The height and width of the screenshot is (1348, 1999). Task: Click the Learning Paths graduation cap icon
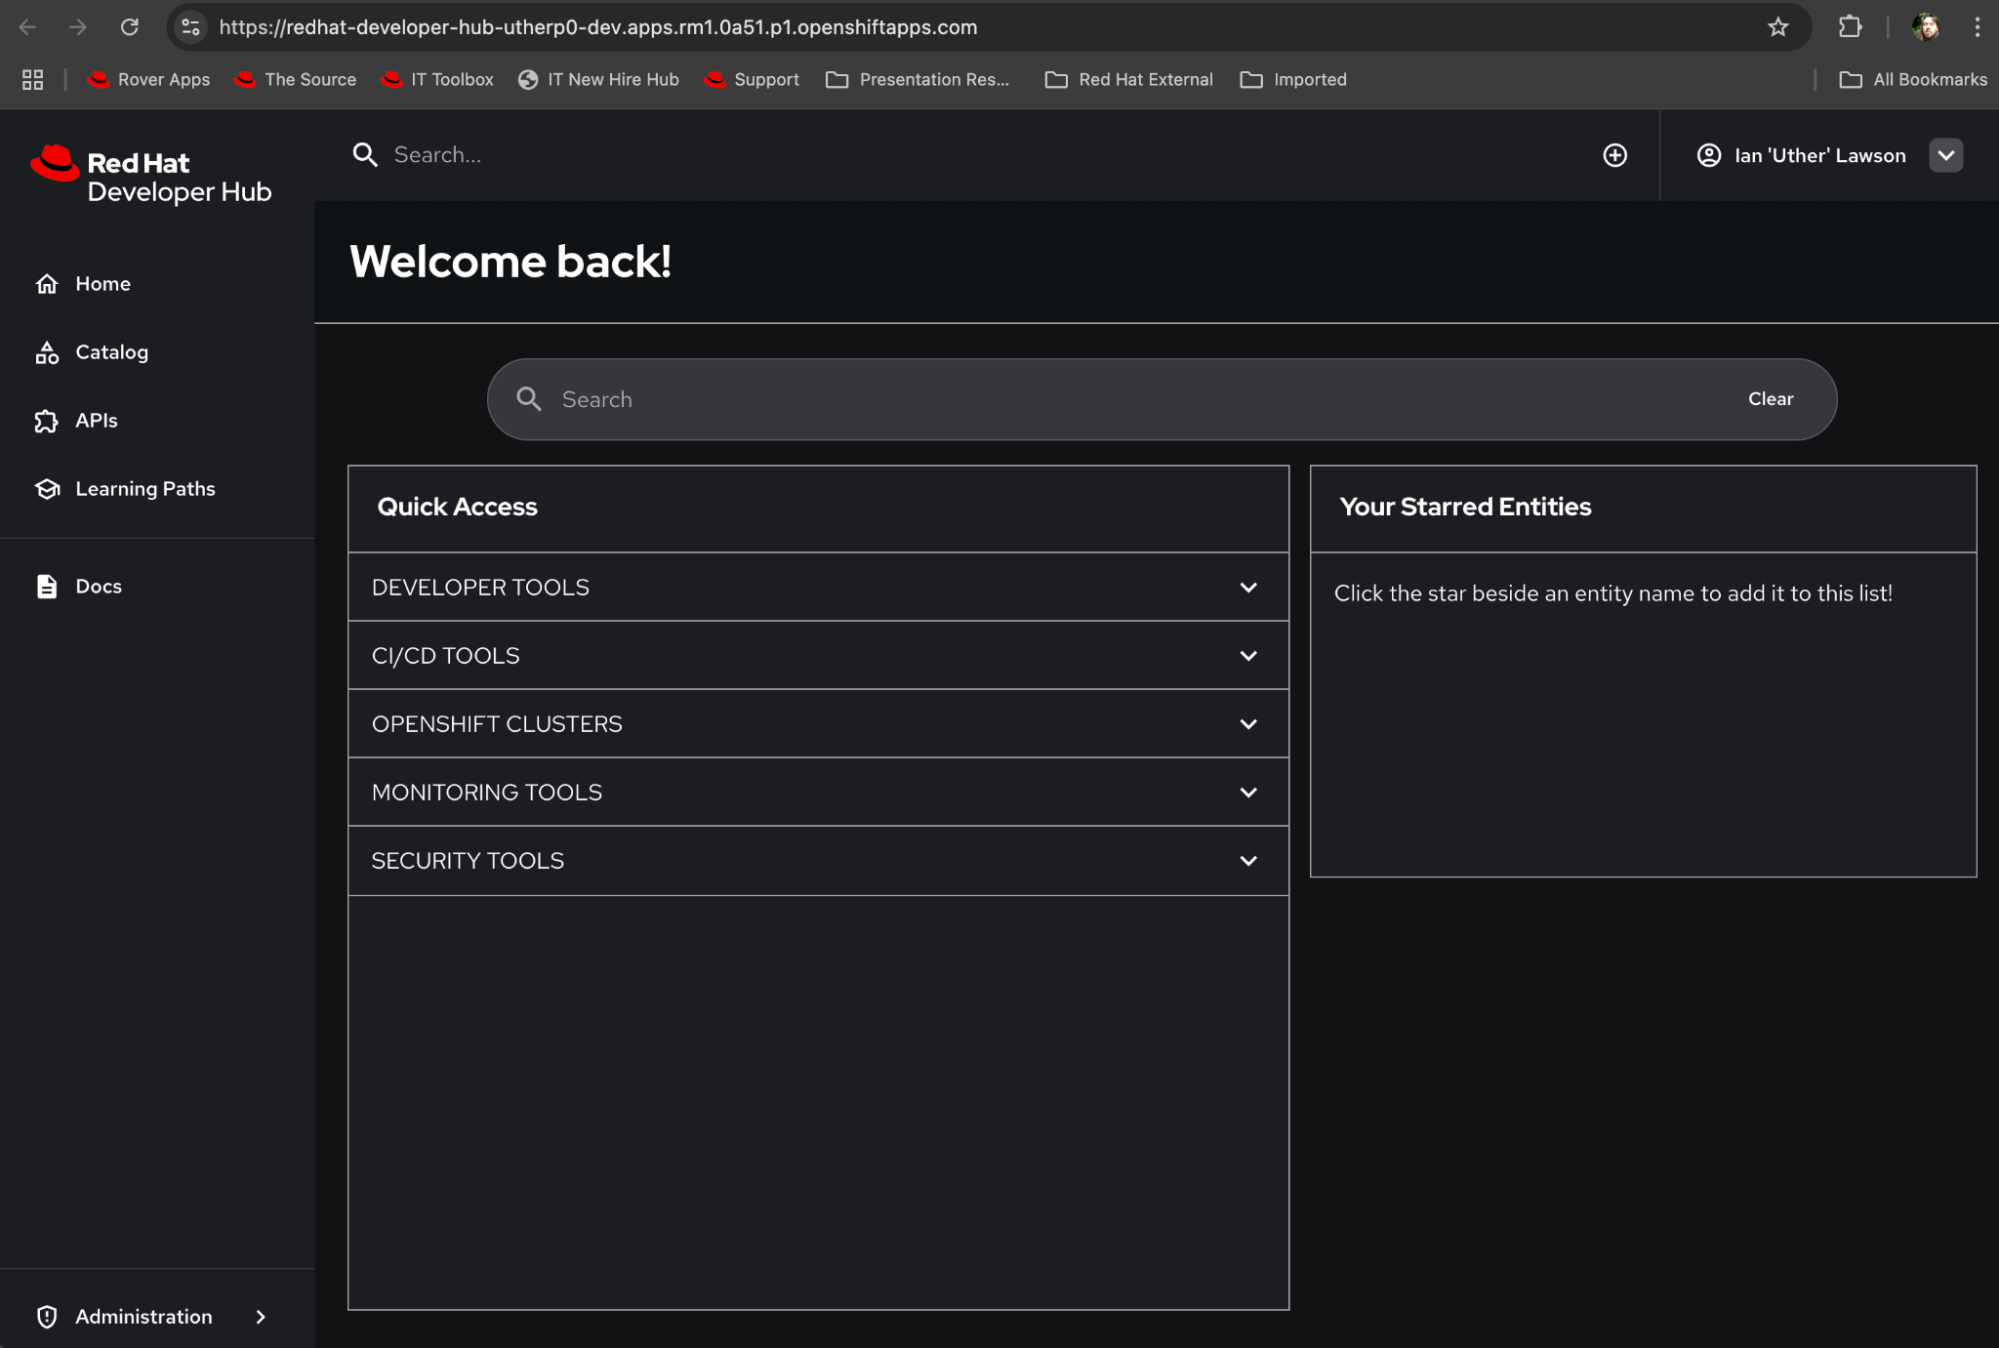pyautogui.click(x=47, y=489)
